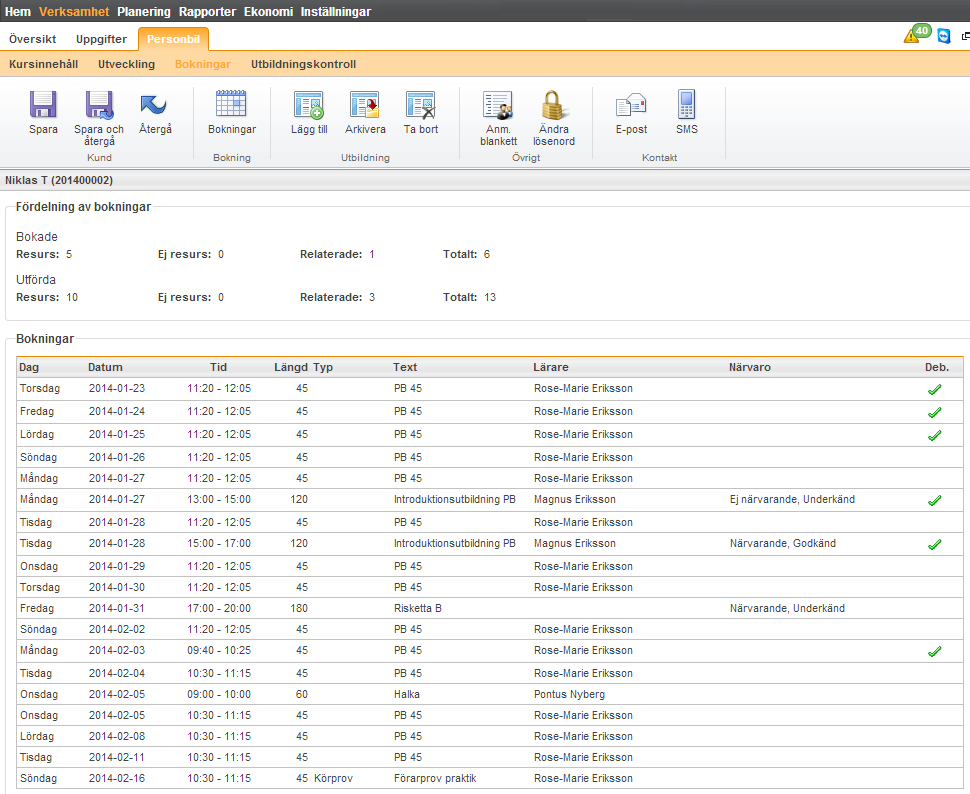Sort table by Text column header

pyautogui.click(x=405, y=367)
